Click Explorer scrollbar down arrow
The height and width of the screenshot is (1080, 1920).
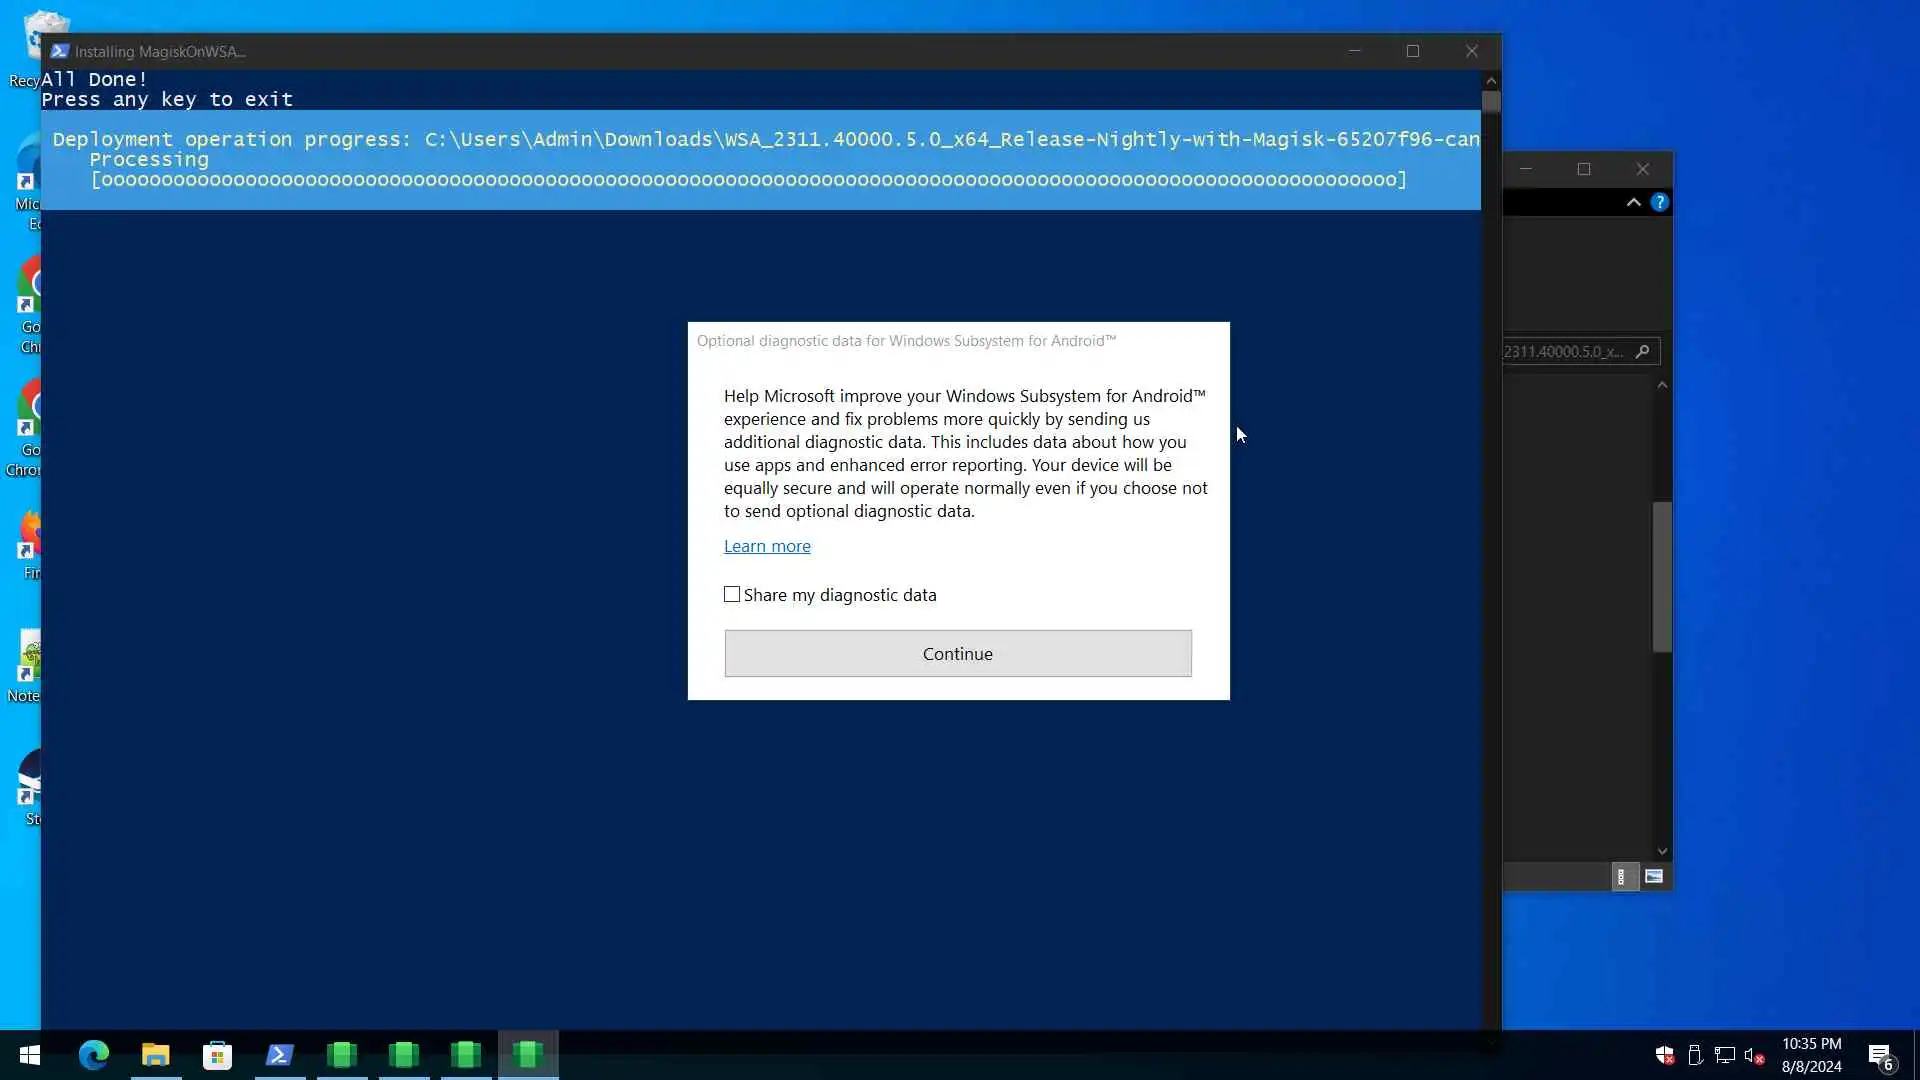coord(1662,851)
